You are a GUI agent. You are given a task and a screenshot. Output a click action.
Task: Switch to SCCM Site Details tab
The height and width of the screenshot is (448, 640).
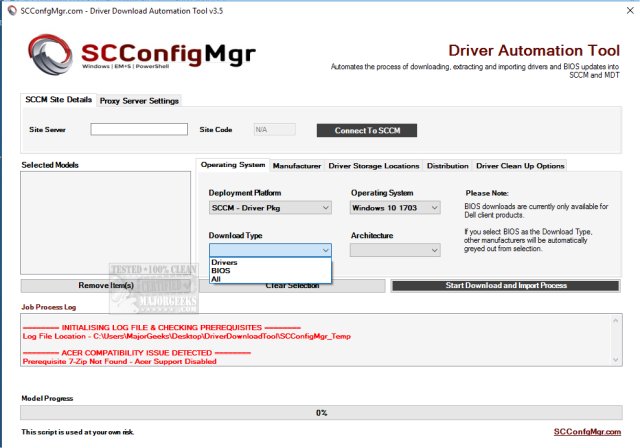click(x=58, y=100)
